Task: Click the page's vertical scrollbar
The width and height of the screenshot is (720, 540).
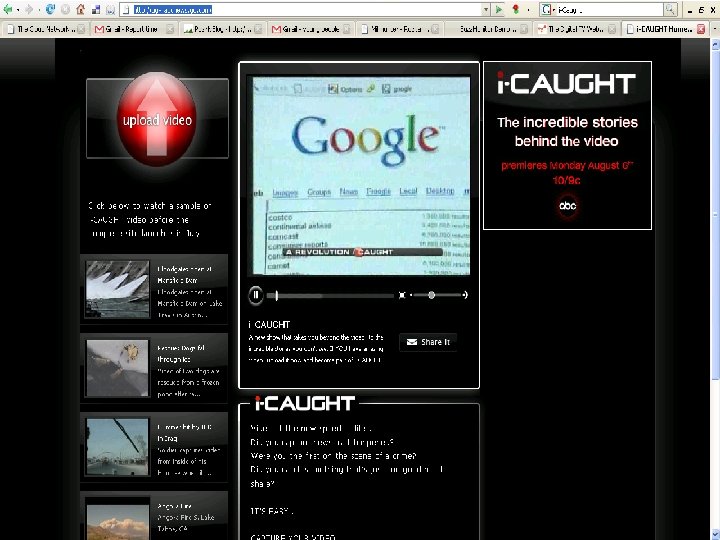Action: pos(715,216)
